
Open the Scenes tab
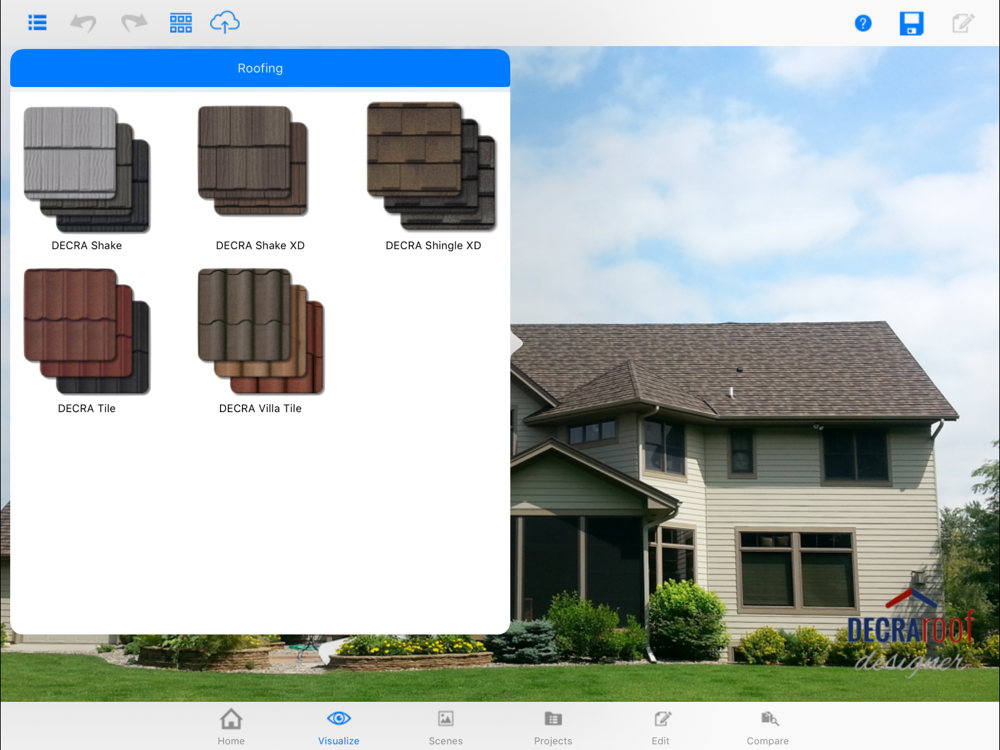click(x=446, y=726)
